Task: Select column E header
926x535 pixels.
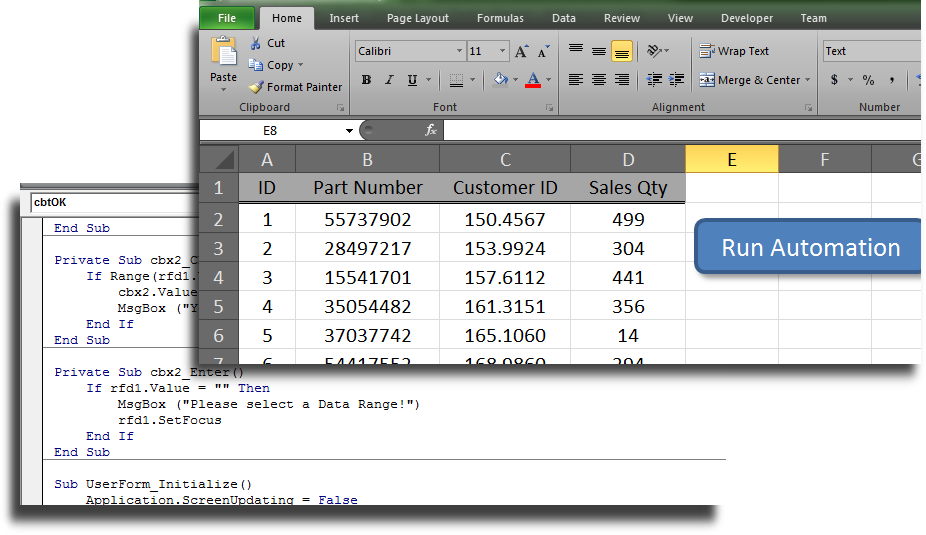Action: coord(732,159)
